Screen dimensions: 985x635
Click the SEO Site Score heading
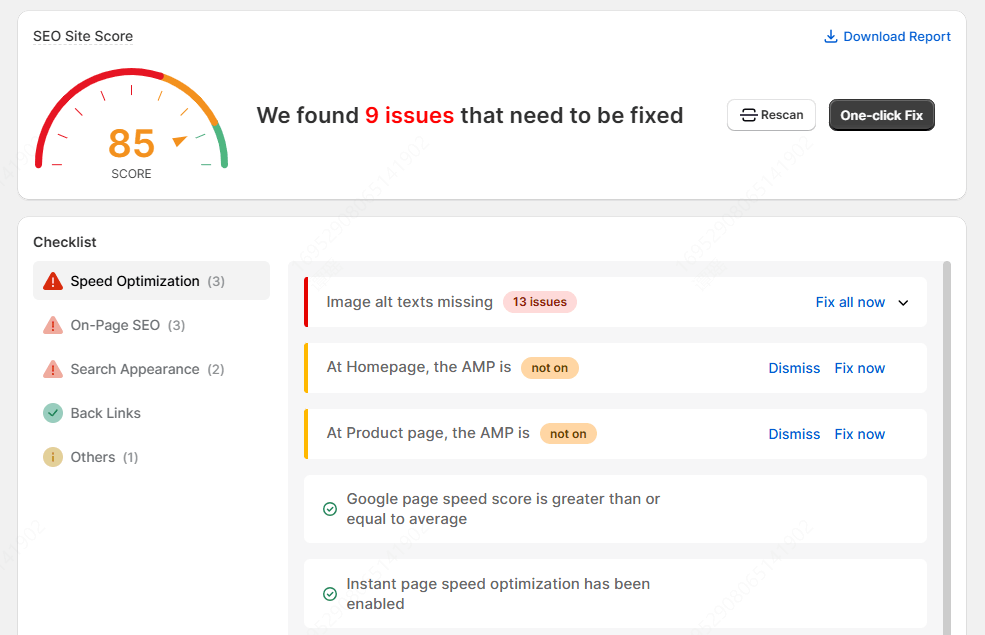pos(83,36)
